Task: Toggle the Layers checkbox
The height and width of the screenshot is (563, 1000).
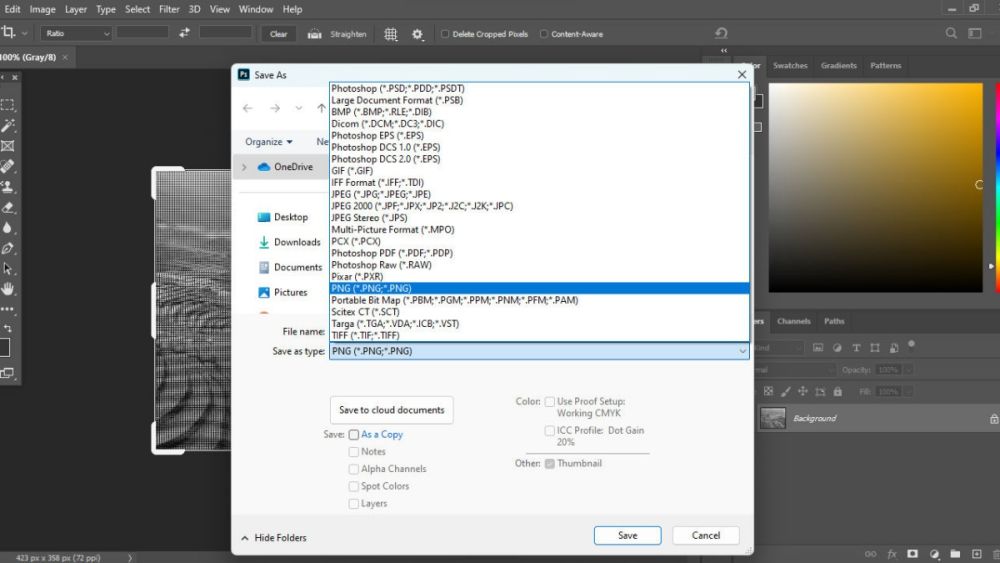Action: [x=354, y=503]
